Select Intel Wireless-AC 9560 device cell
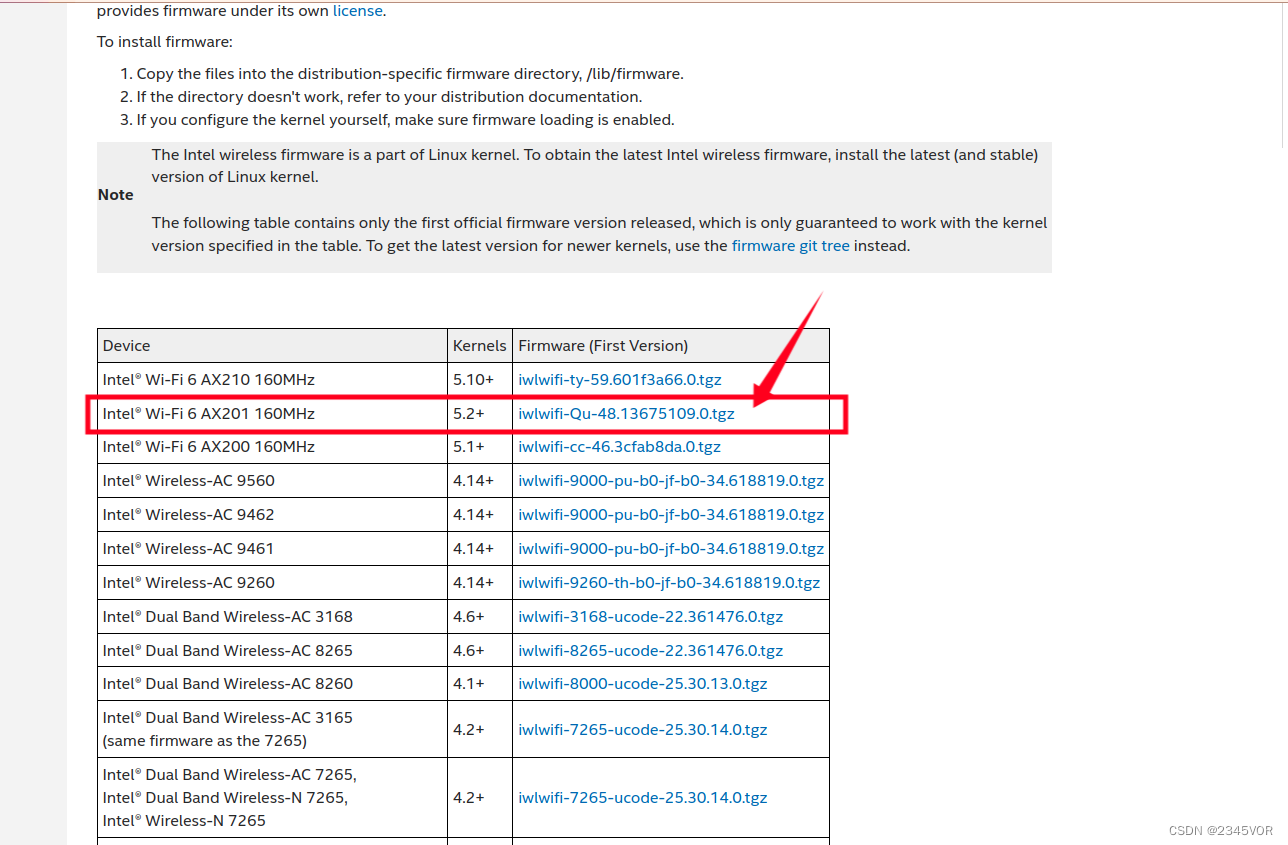This screenshot has height=845, width=1288. click(272, 481)
